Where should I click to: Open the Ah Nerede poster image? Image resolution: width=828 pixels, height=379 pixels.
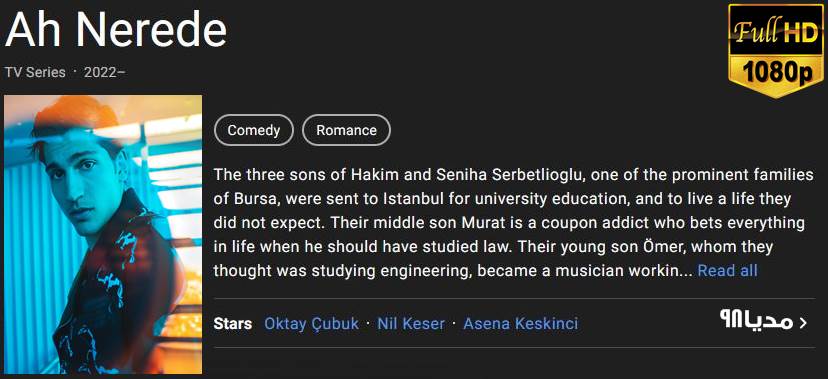tap(103, 234)
